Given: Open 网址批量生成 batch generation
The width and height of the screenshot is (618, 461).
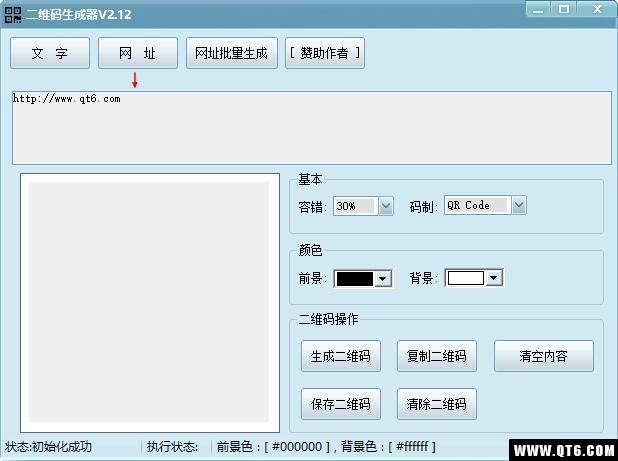Looking at the screenshot, I should point(232,53).
